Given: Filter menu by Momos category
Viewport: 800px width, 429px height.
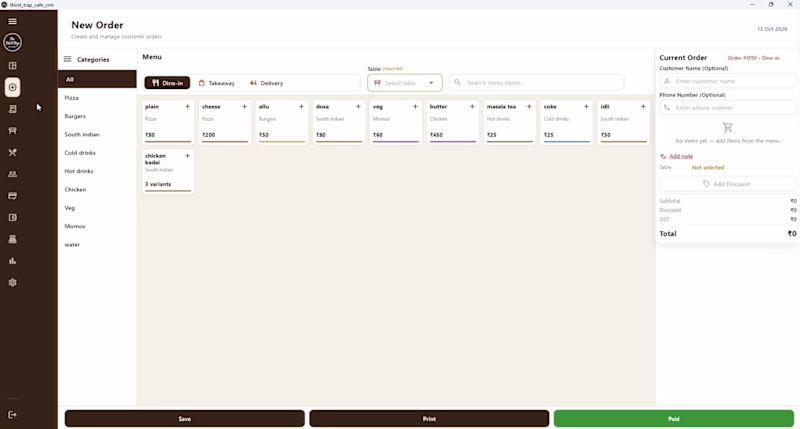Looking at the screenshot, I should (97, 226).
